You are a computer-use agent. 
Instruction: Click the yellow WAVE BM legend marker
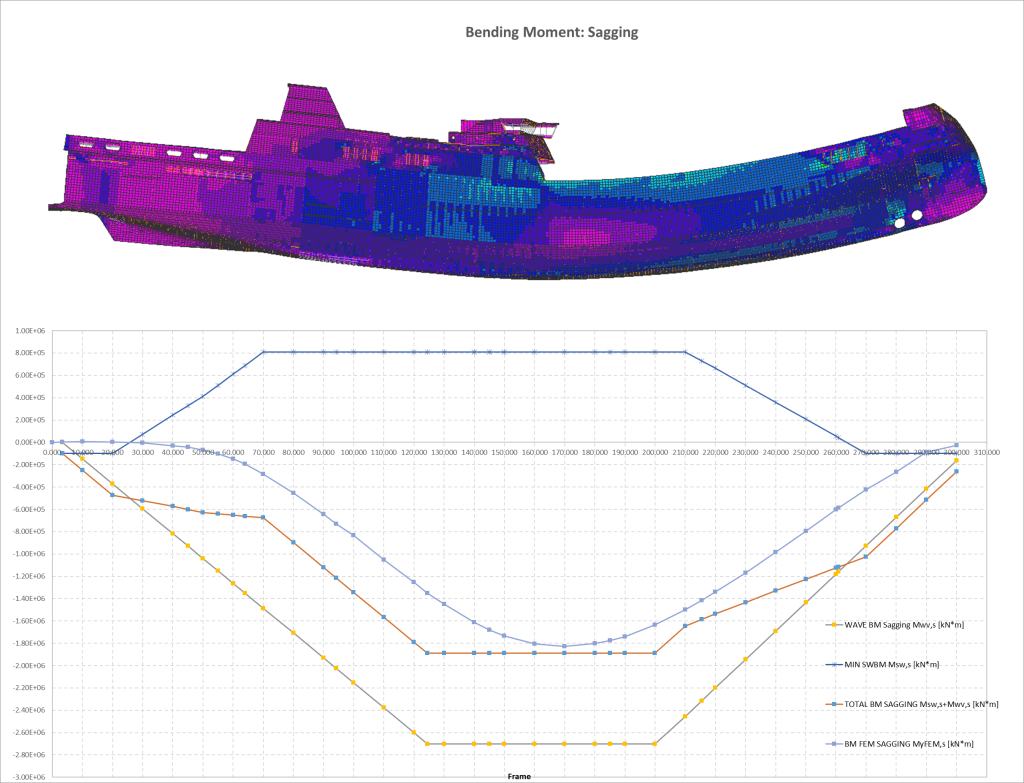pyautogui.click(x=834, y=625)
